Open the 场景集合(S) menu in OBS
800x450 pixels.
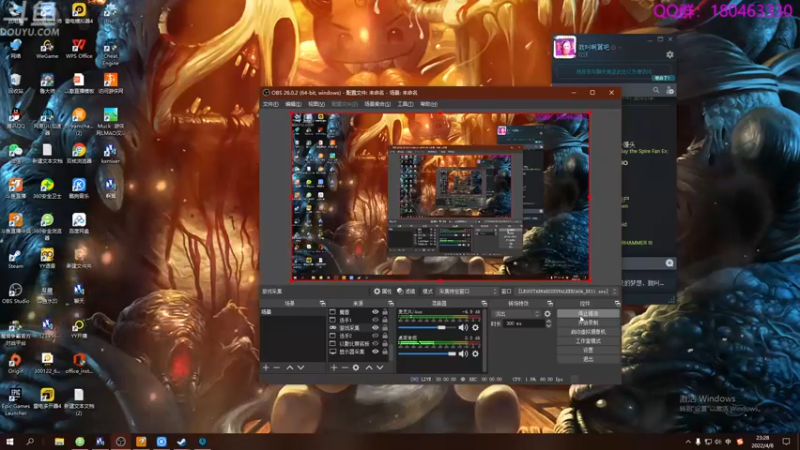[377, 104]
